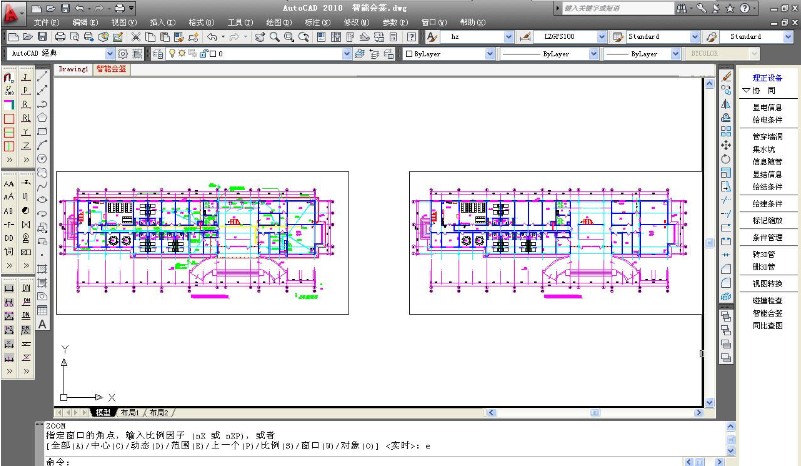The height and width of the screenshot is (466, 801).
Task: Click the infocenter keyword search field
Action: tap(618, 8)
